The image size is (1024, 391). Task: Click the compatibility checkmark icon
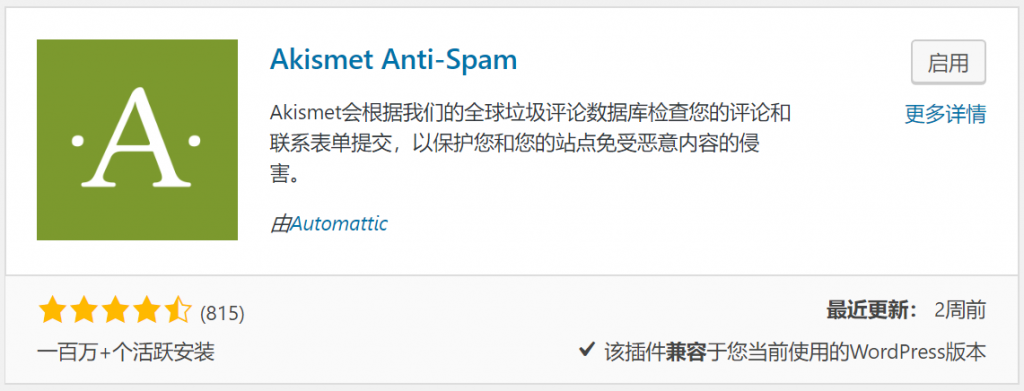pos(586,351)
